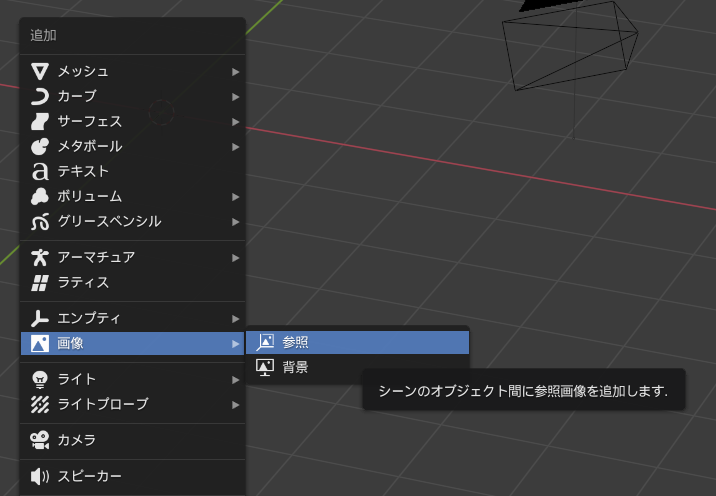Select the camera wireframe in viewport
Screen dimensions: 716x496
coord(569,46)
